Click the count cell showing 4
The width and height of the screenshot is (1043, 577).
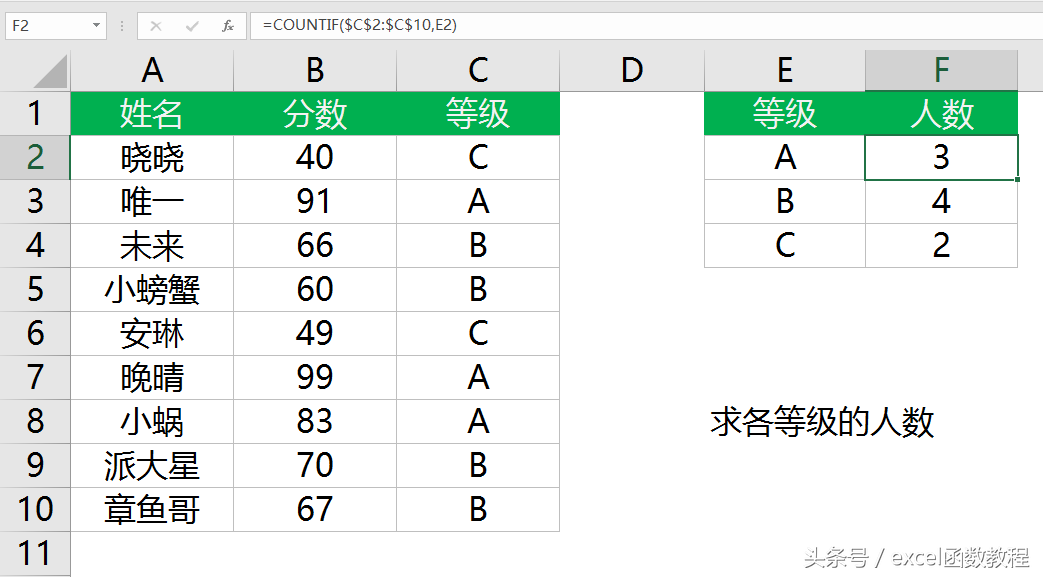[941, 202]
